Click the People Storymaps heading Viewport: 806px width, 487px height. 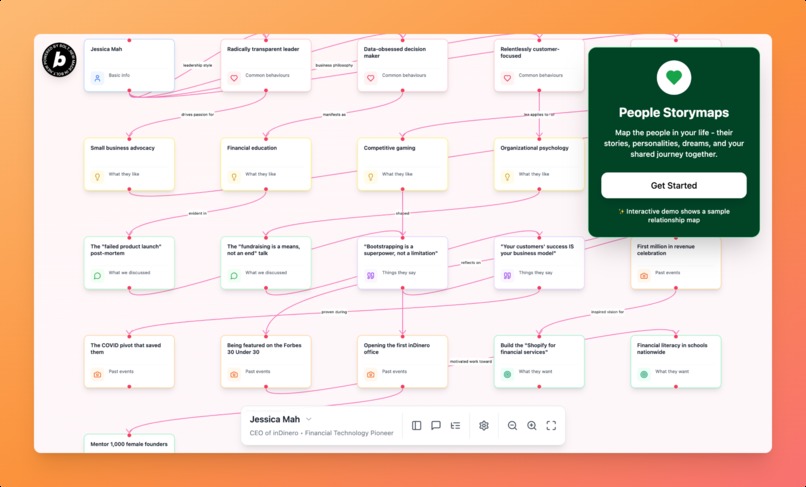[x=673, y=113]
